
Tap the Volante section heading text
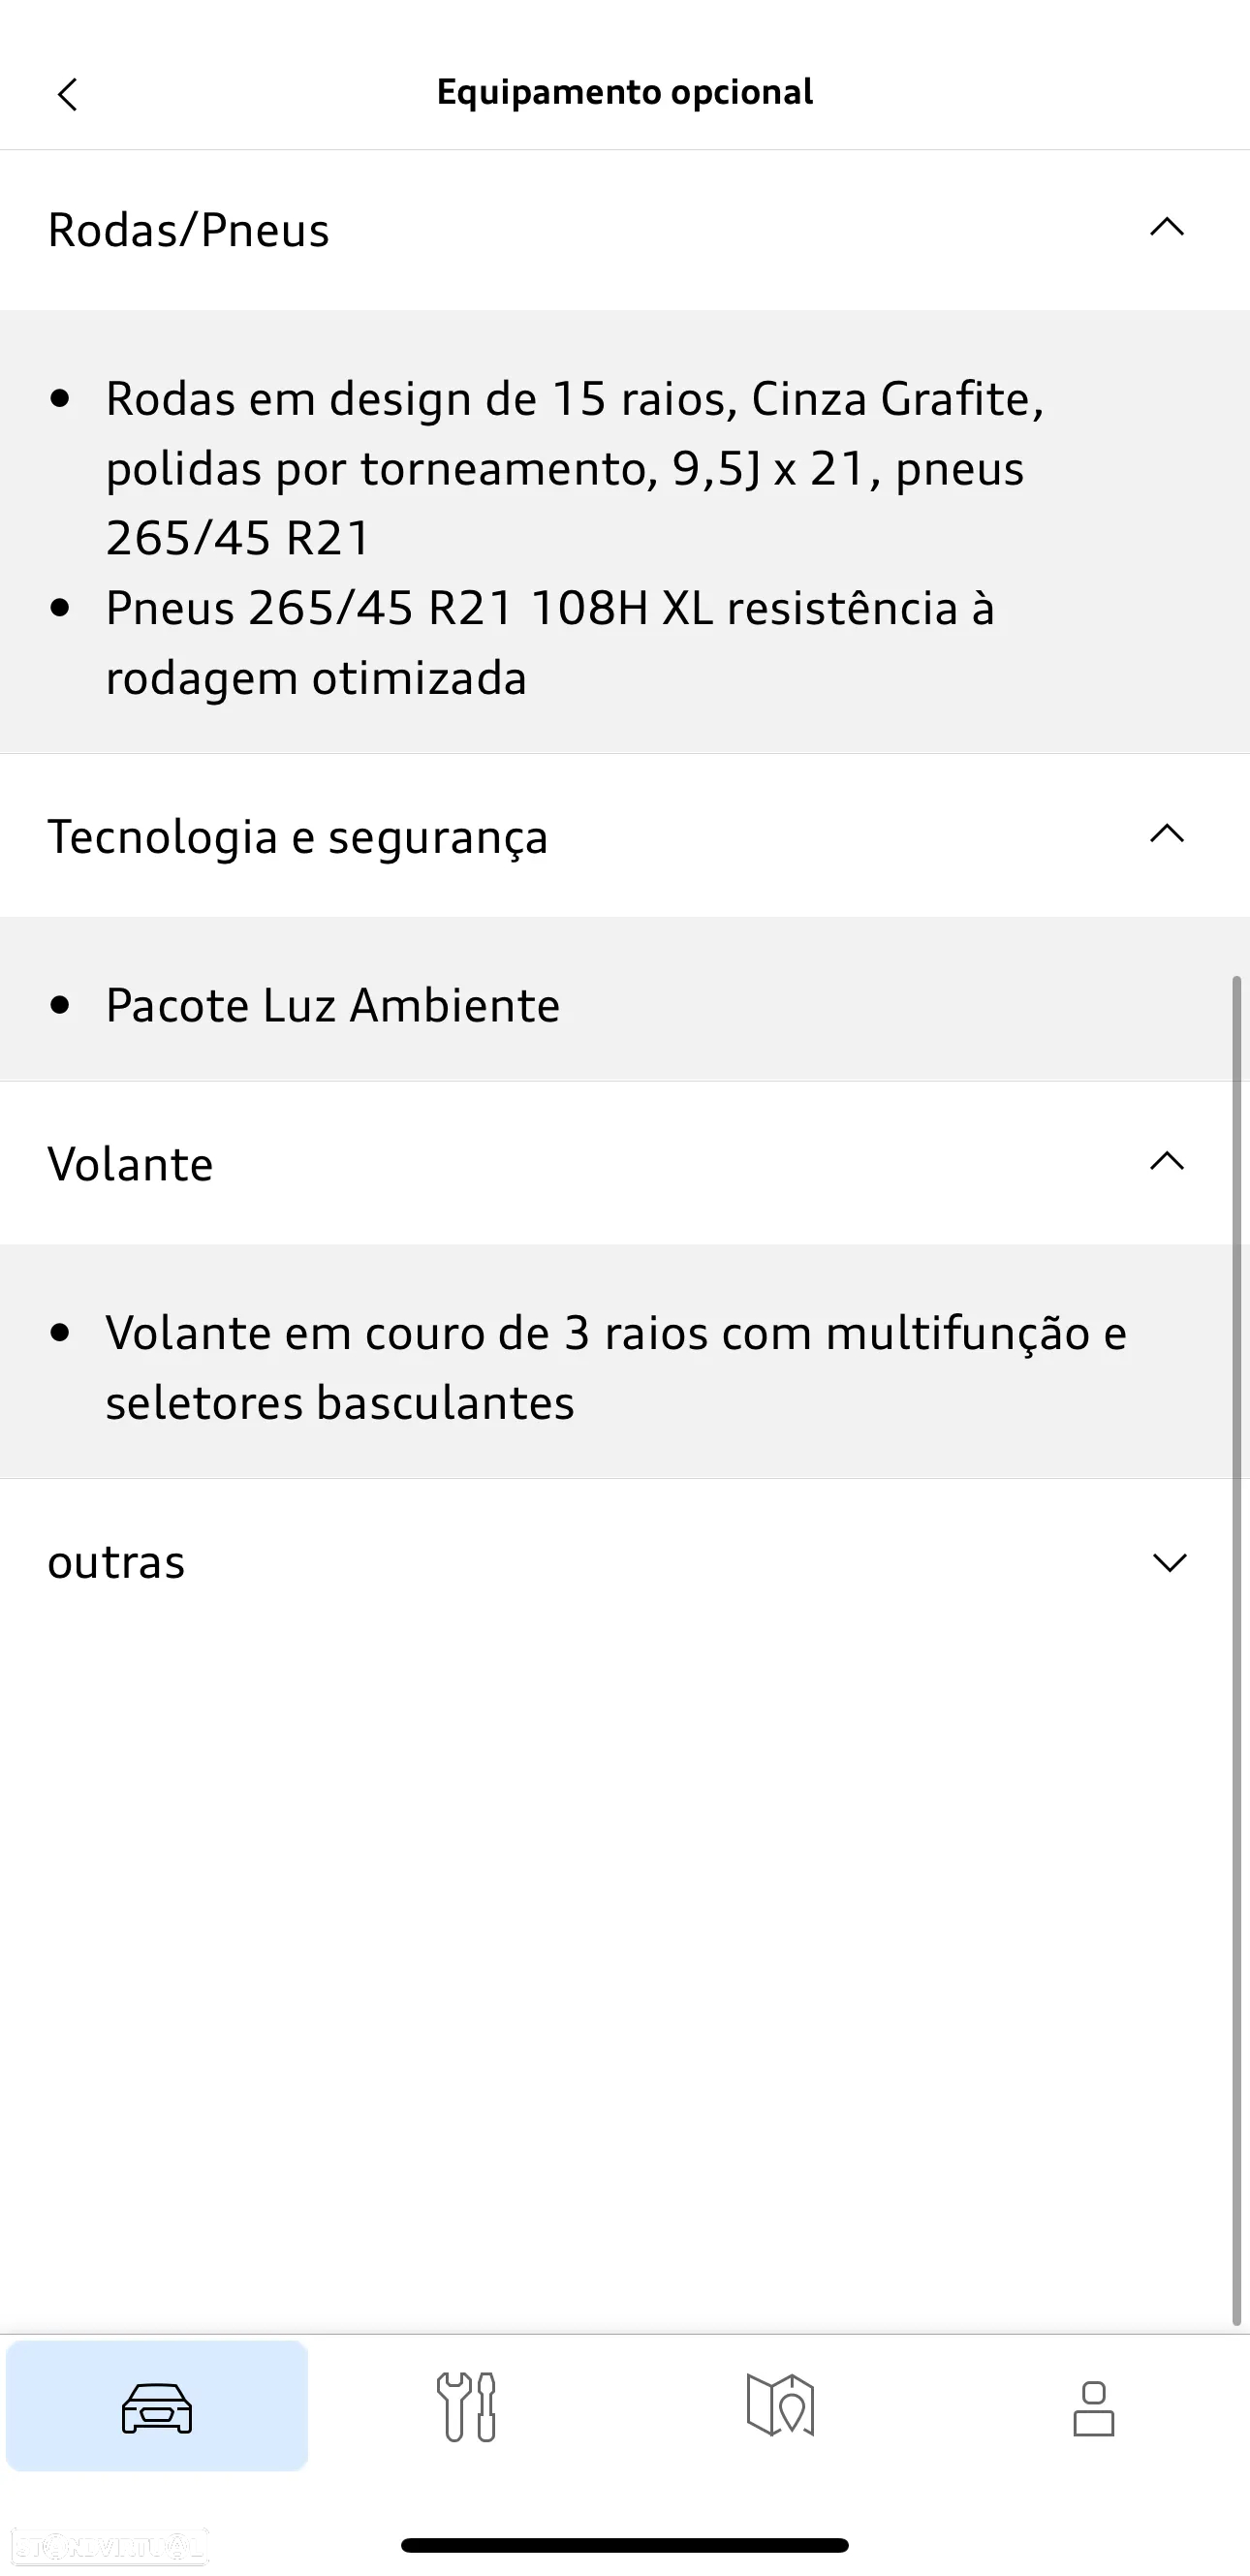tap(131, 1165)
